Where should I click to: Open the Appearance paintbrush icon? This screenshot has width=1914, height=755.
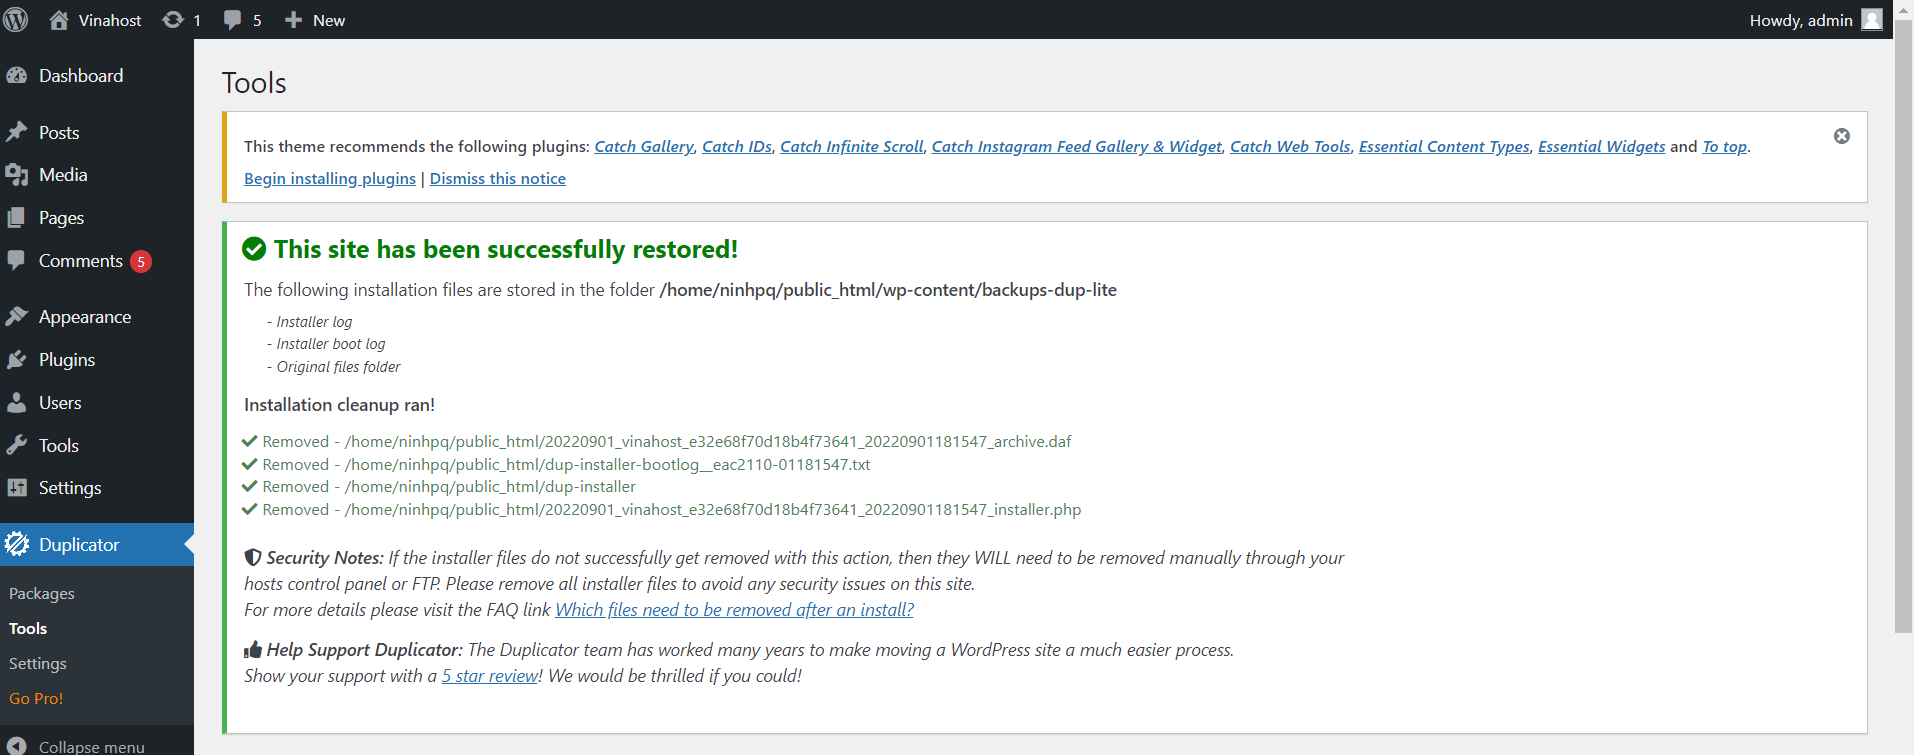(17, 317)
